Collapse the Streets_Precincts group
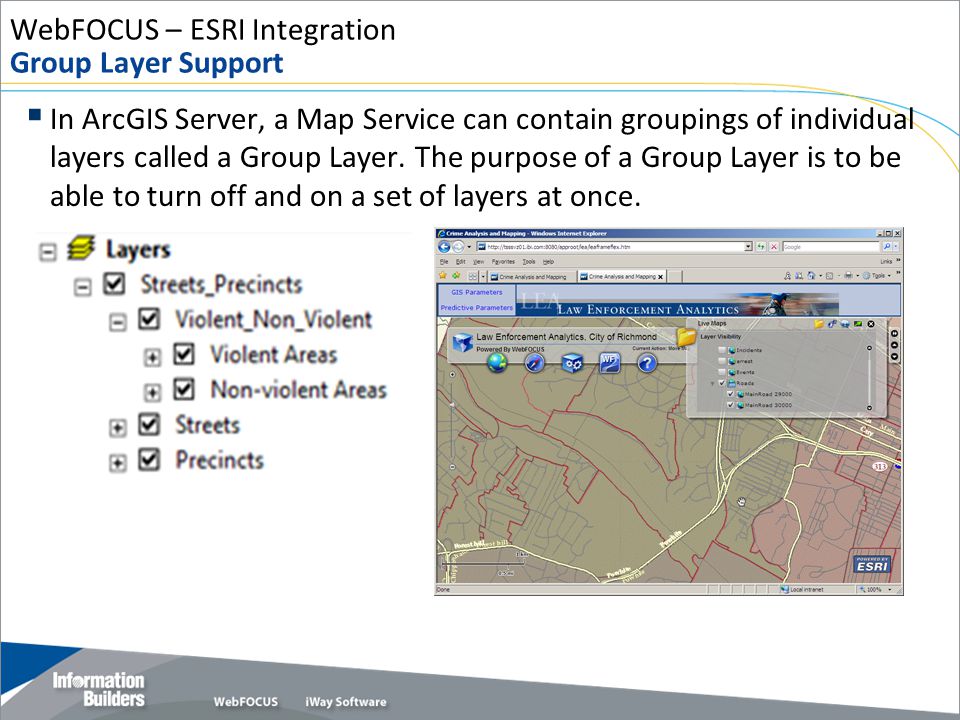 [82, 287]
